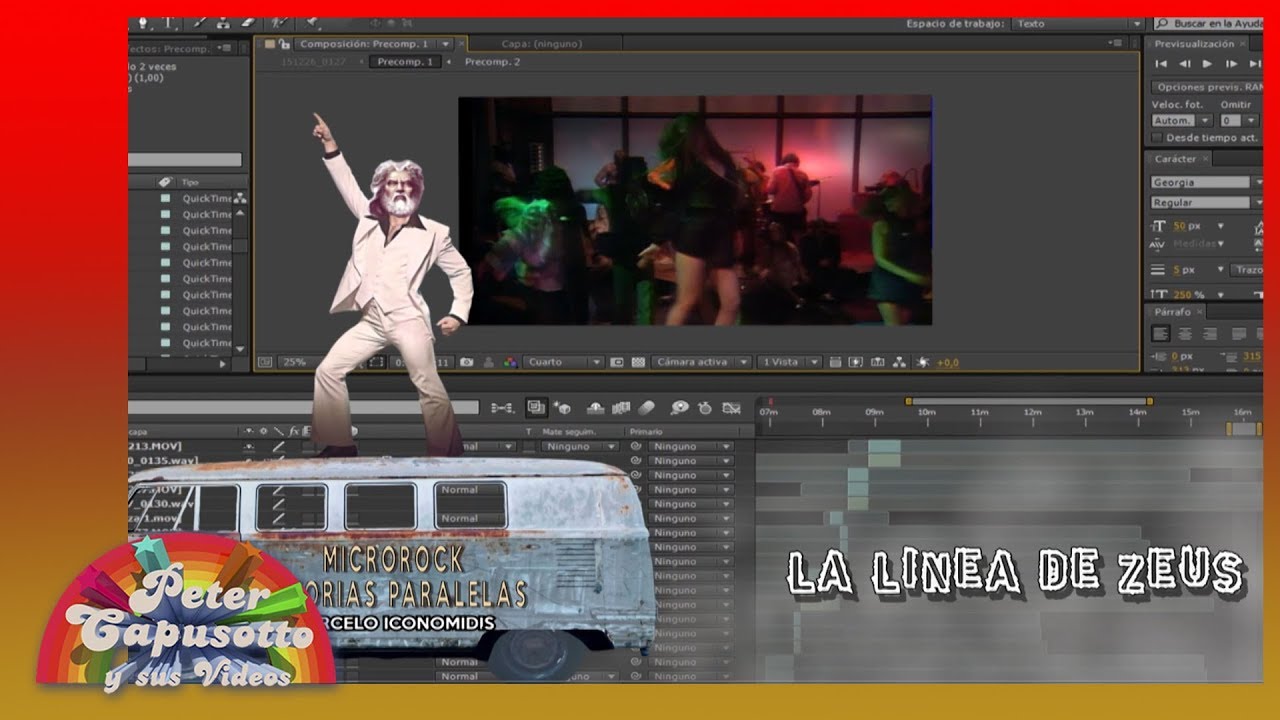Show channel and color management settings

click(511, 362)
